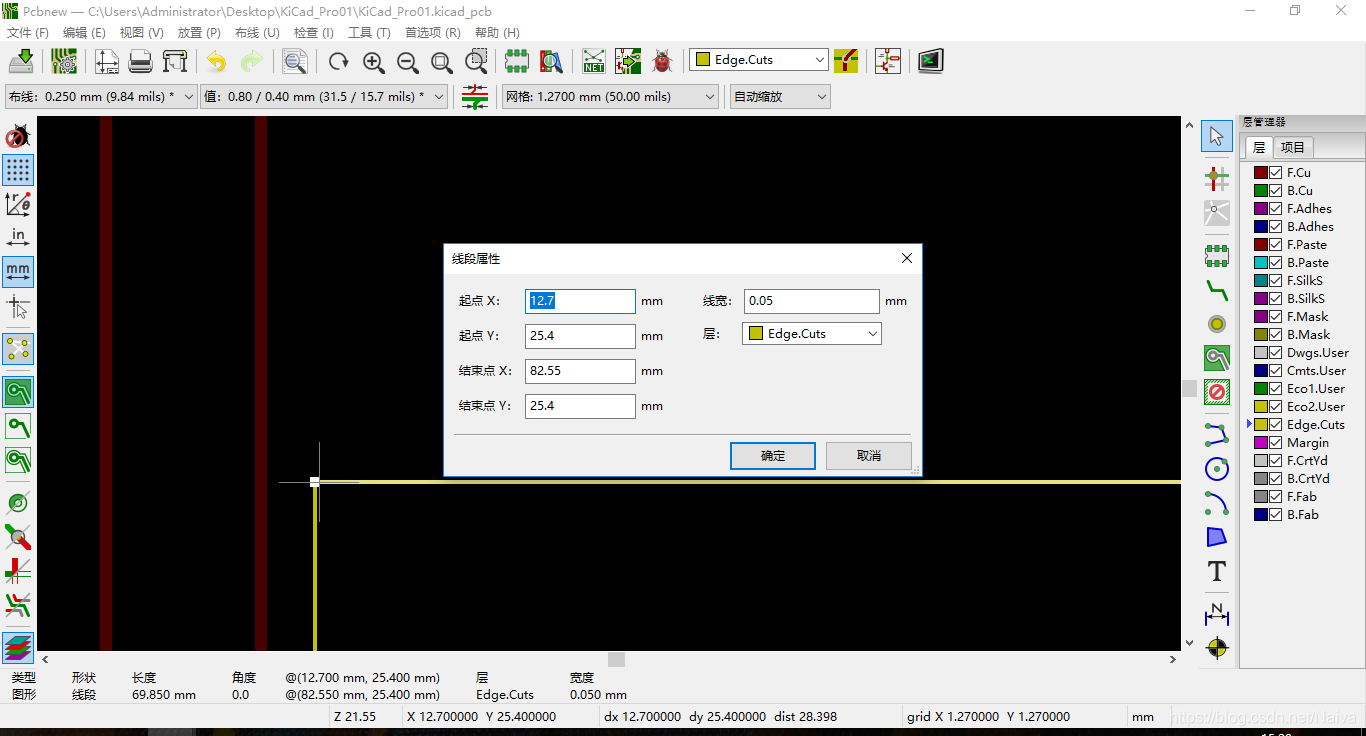1366x736 pixels.
Task: Open the 工具 menu
Action: [368, 32]
